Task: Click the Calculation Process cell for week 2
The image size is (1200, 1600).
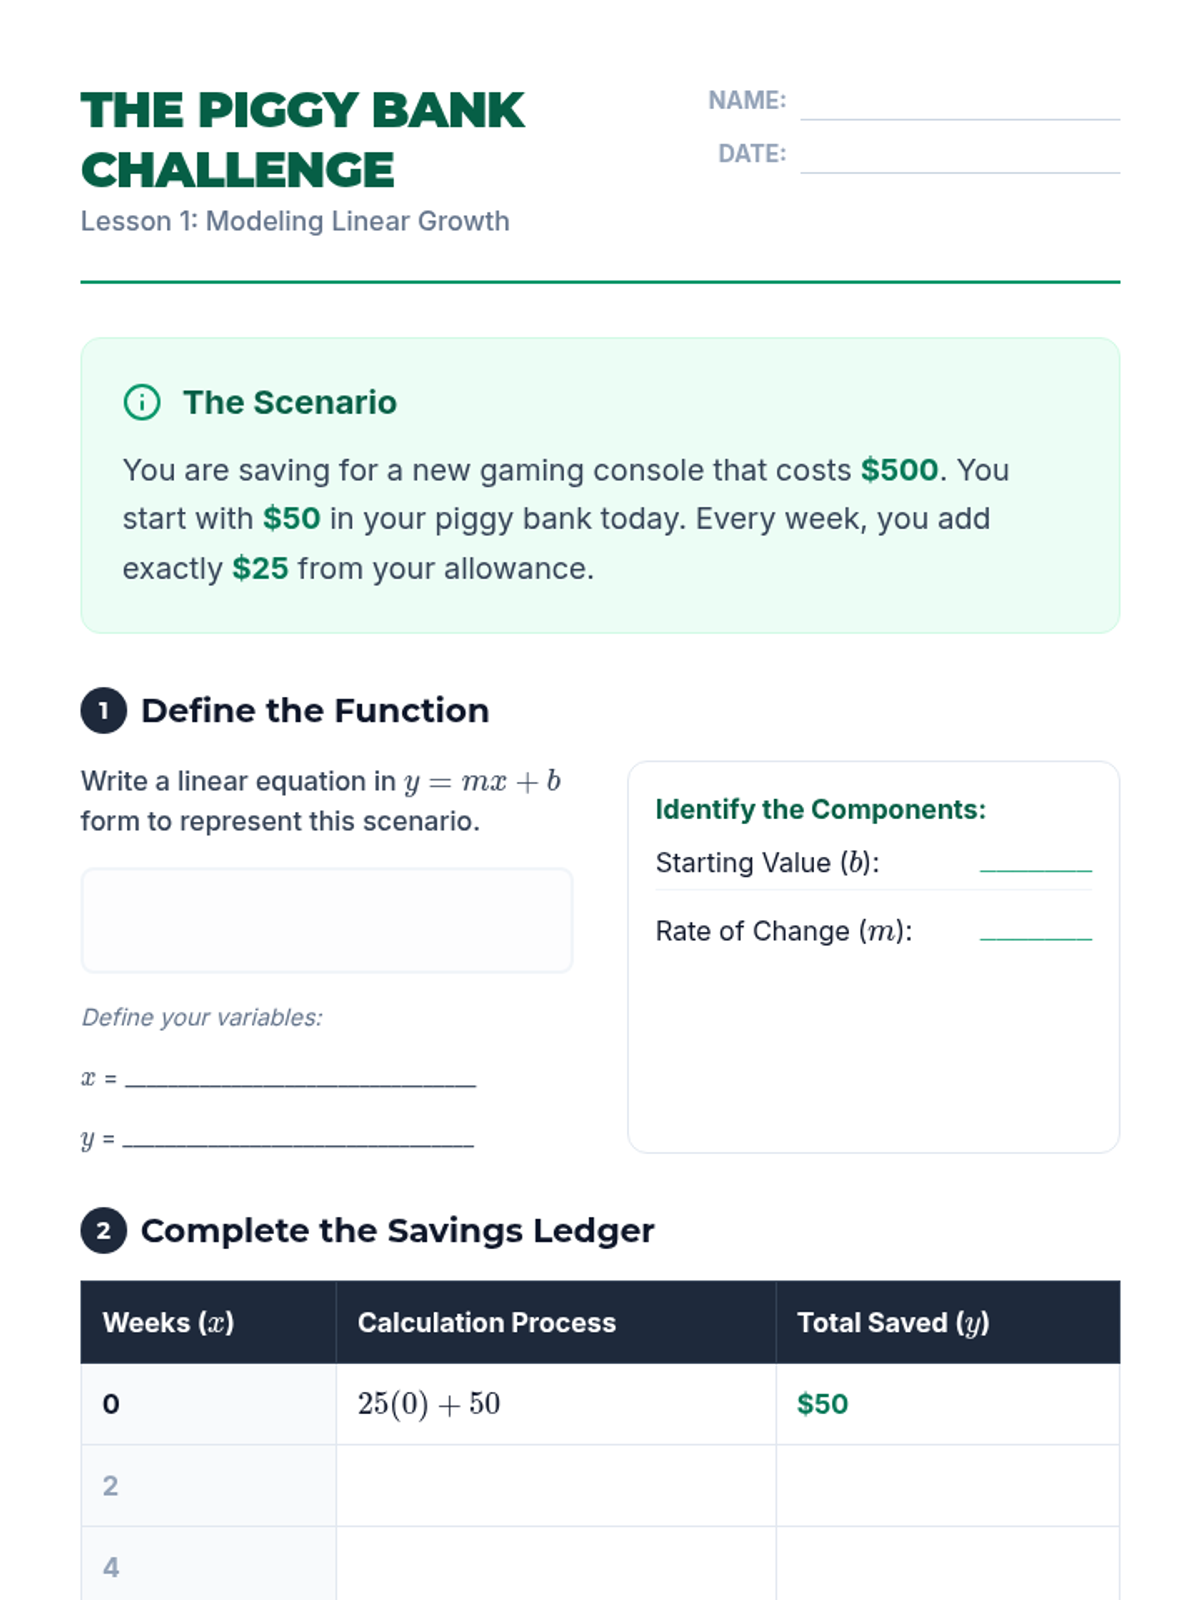Action: [x=556, y=1485]
